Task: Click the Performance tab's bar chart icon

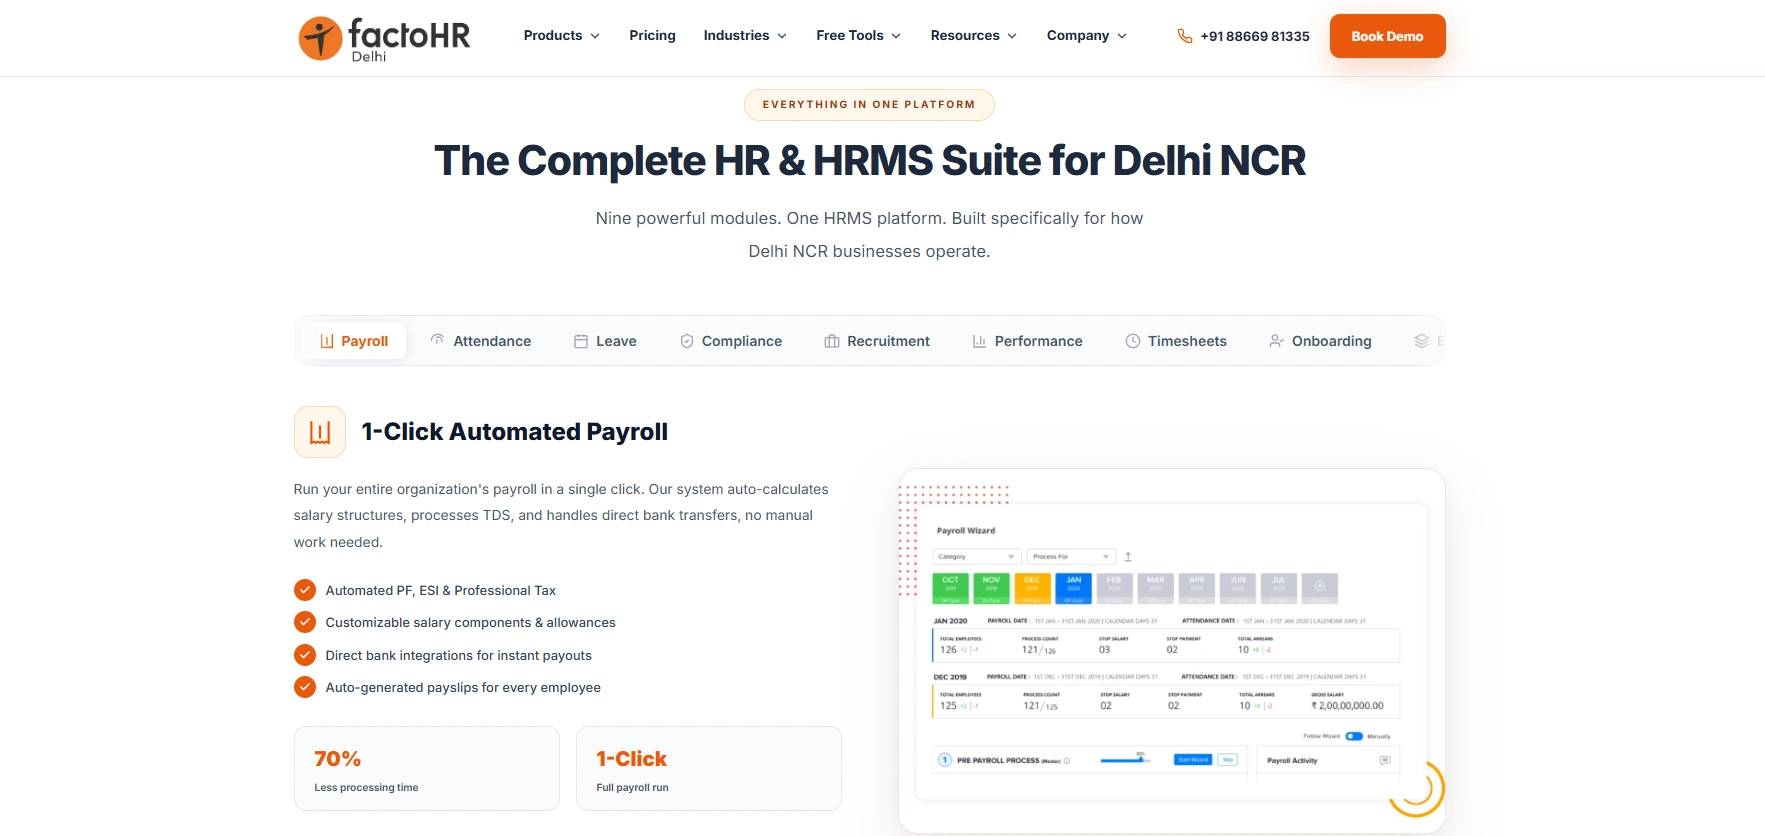Action: coord(979,341)
